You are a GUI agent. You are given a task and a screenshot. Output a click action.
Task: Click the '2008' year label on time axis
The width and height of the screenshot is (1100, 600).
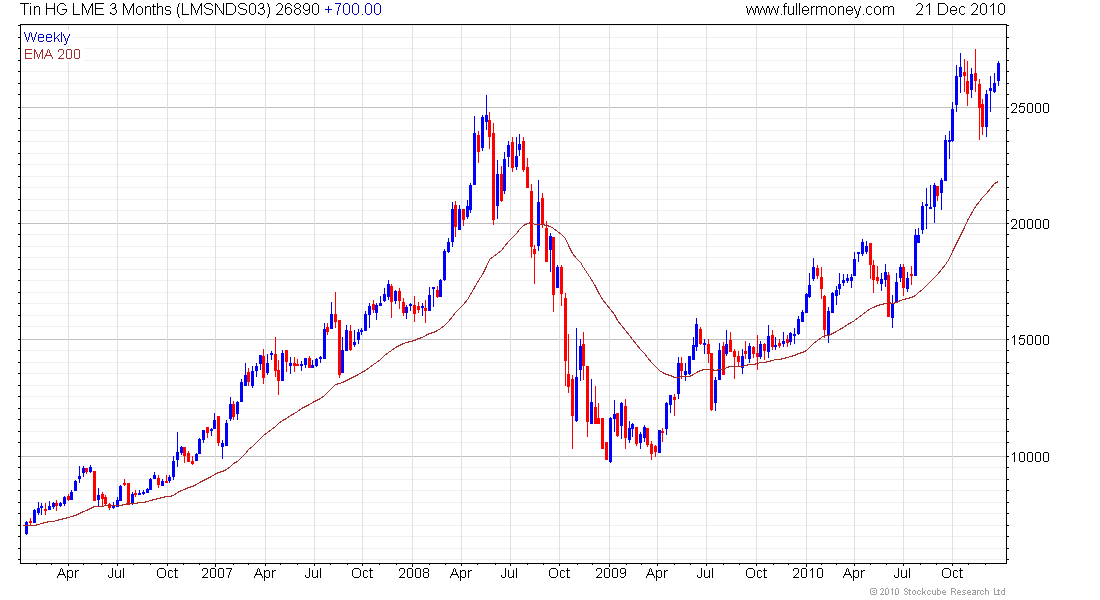(x=414, y=573)
